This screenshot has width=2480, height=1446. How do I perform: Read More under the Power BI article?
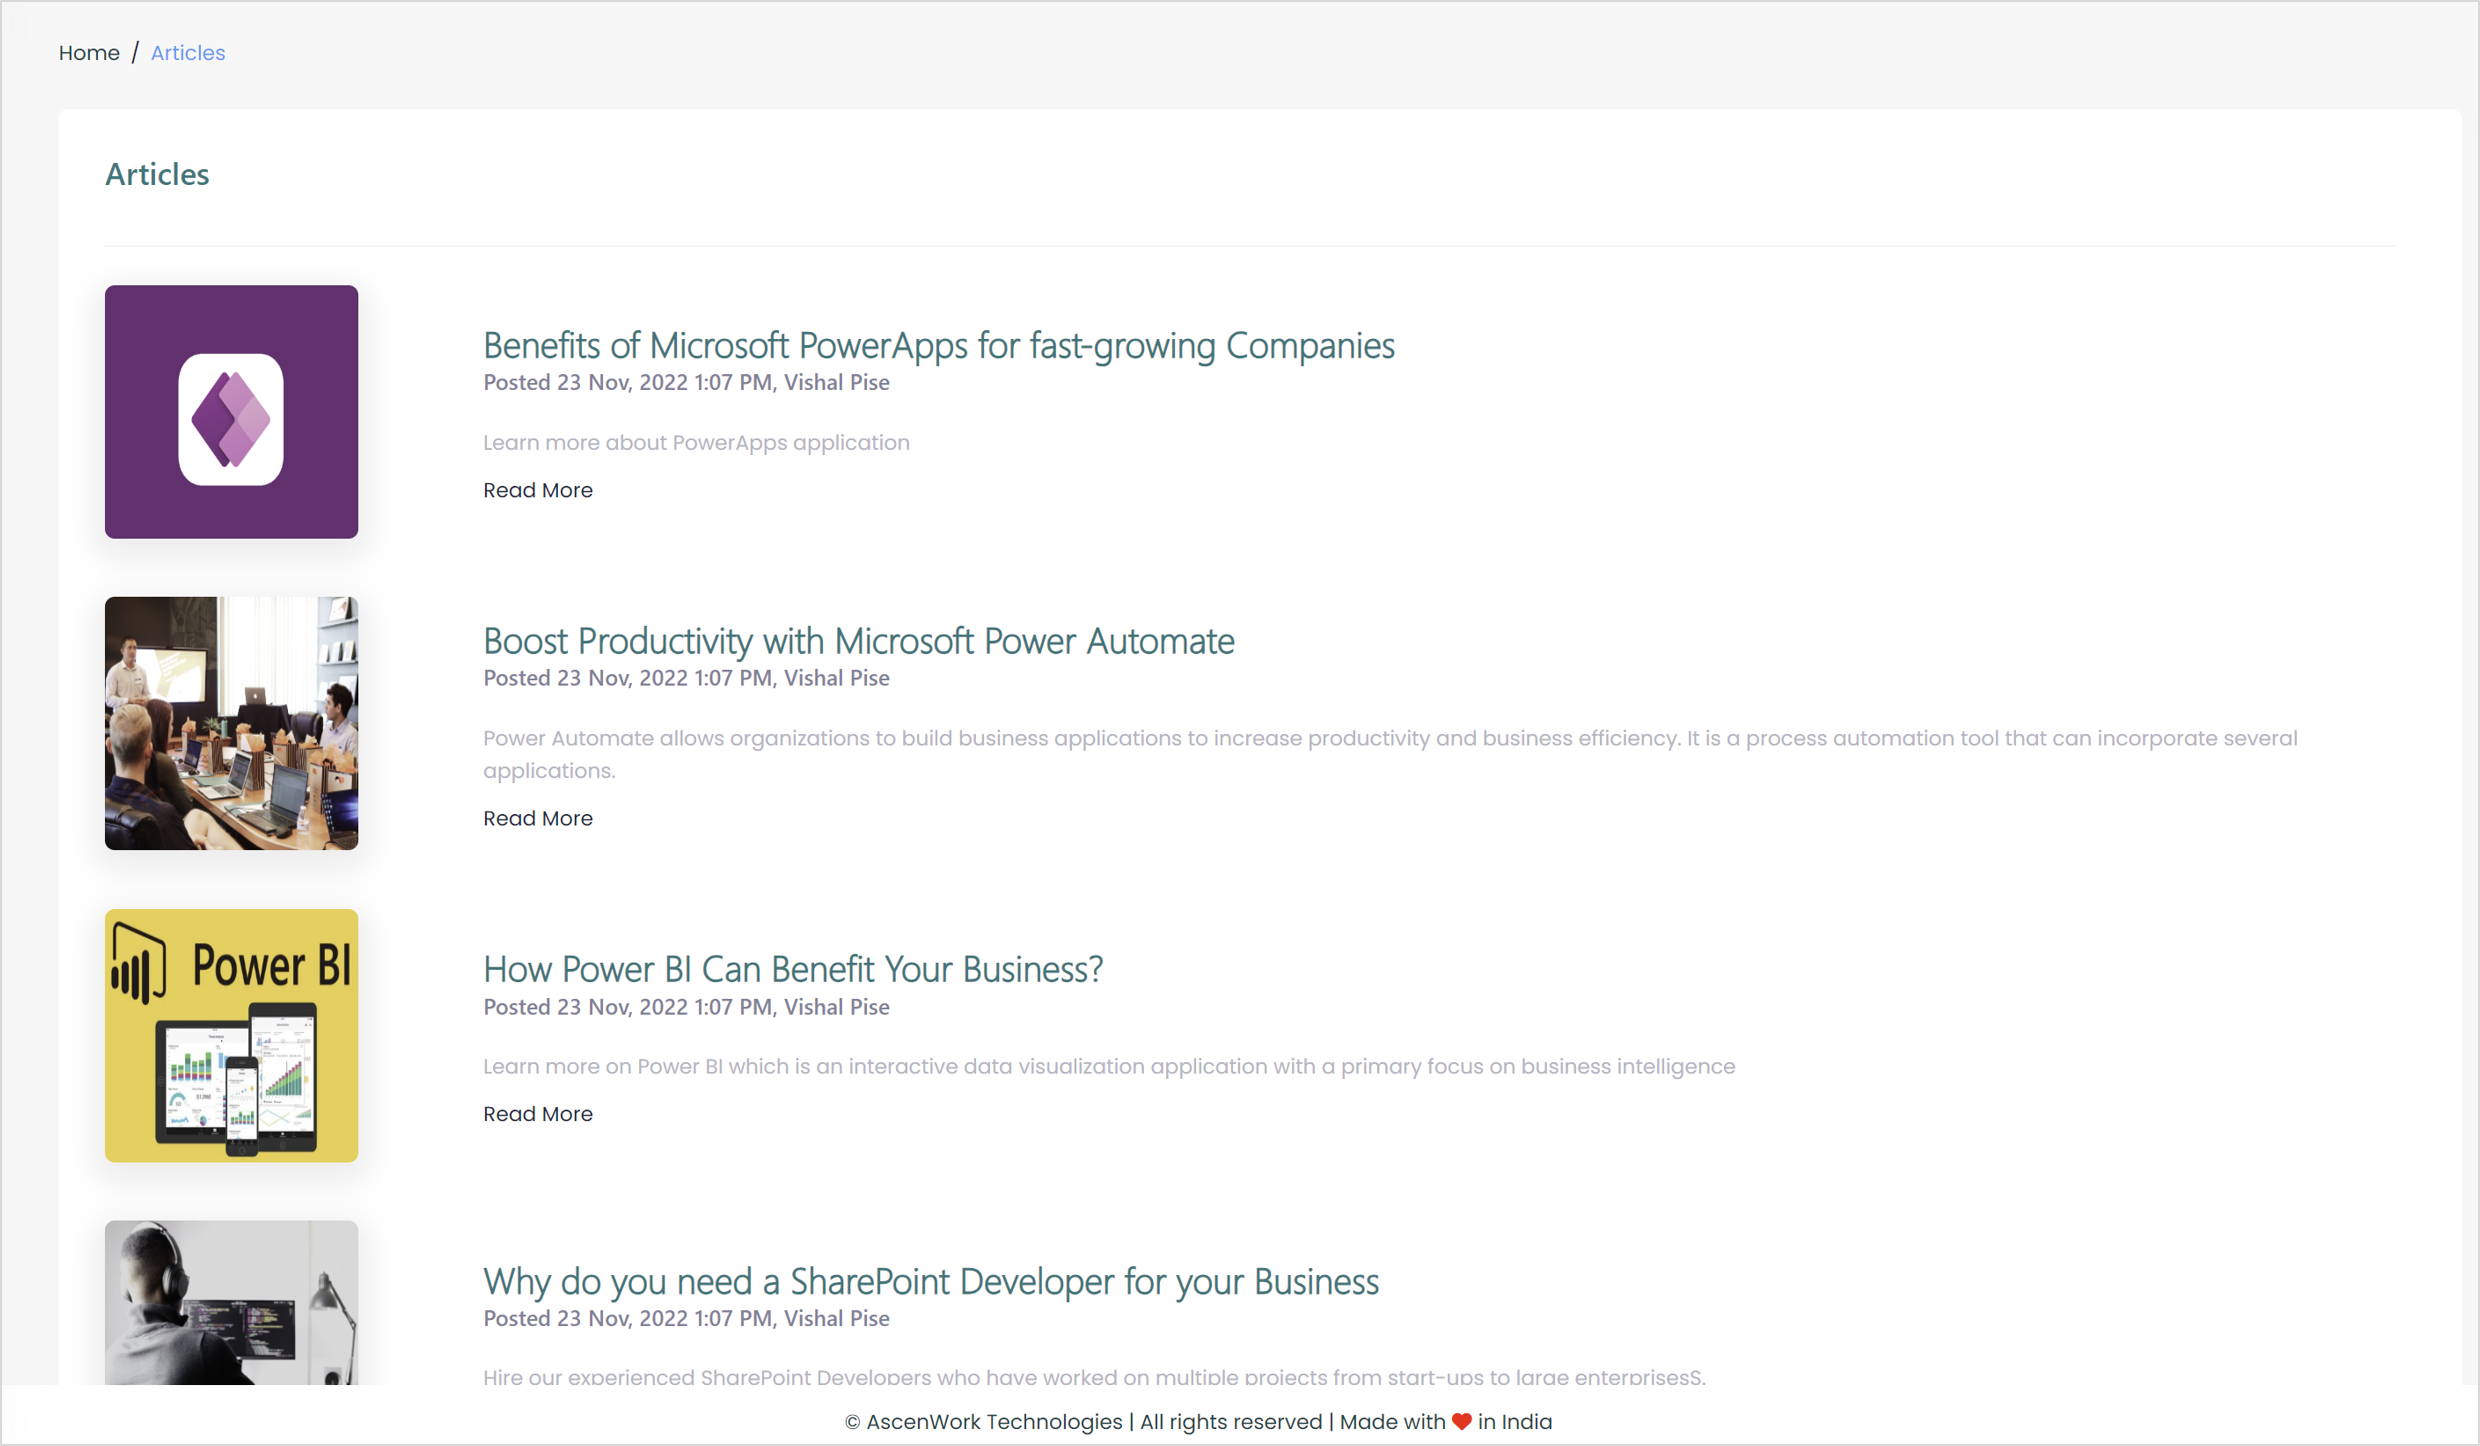538,1114
